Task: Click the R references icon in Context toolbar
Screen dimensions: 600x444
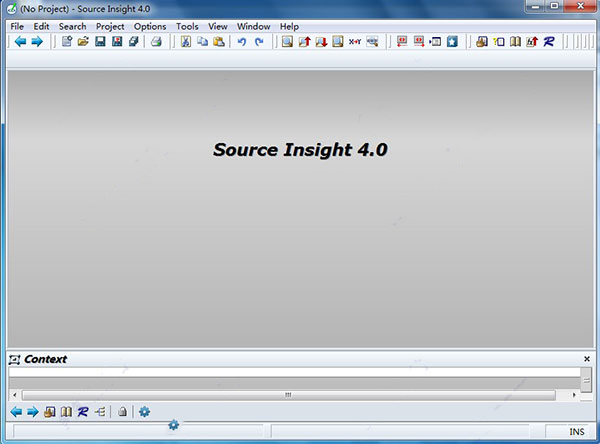Action: click(x=83, y=412)
